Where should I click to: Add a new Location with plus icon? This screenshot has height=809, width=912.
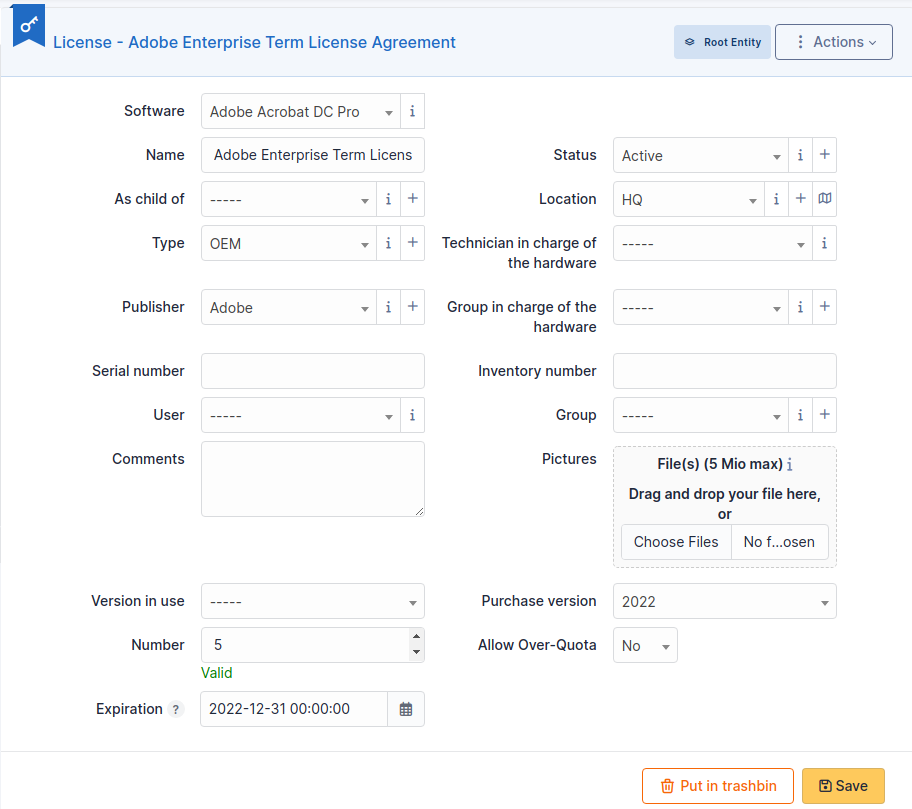[x=801, y=199]
